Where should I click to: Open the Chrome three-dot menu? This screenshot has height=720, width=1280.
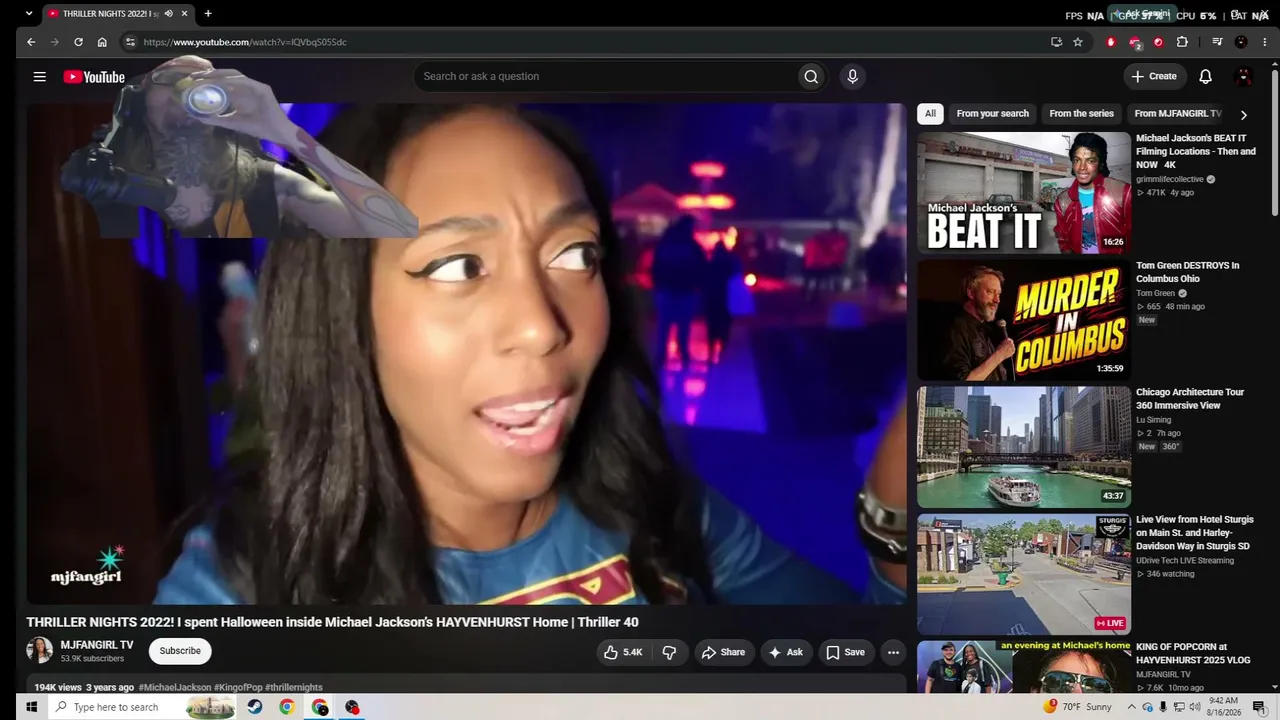point(1264,42)
